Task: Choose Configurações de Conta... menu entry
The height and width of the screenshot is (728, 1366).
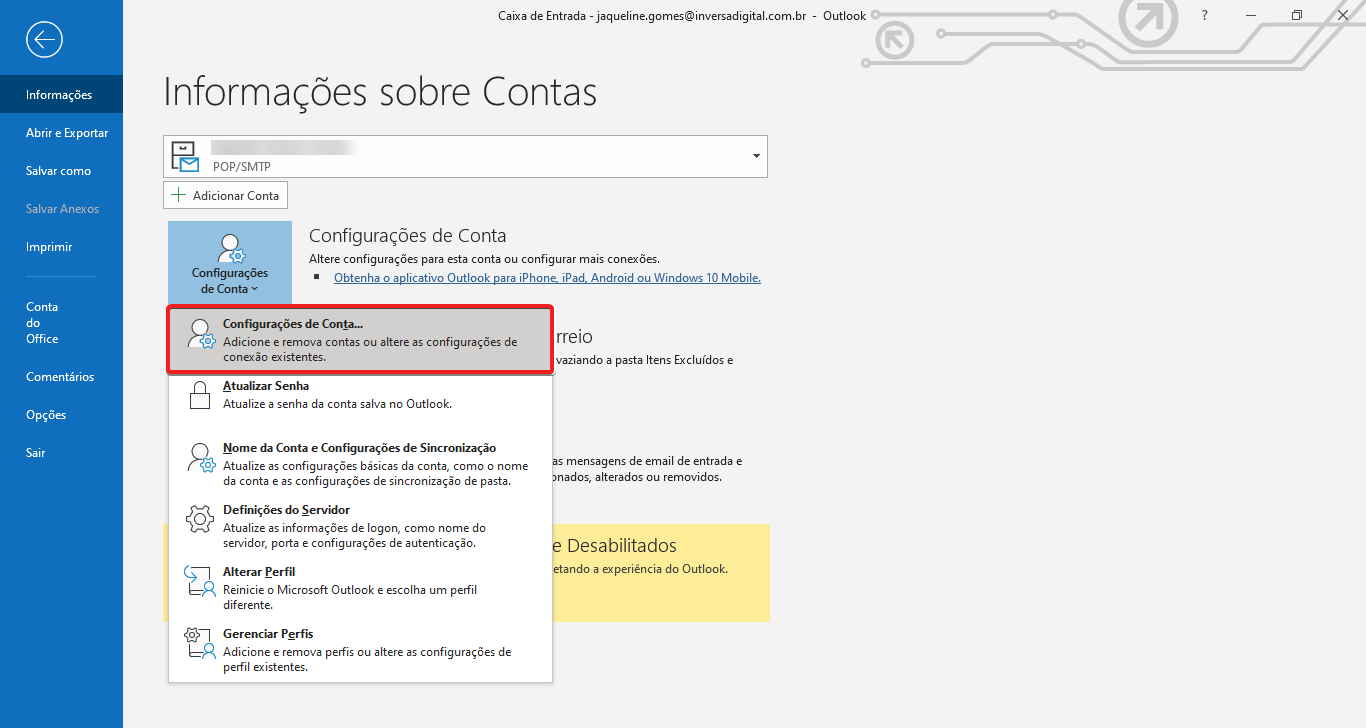Action: pyautogui.click(x=360, y=340)
